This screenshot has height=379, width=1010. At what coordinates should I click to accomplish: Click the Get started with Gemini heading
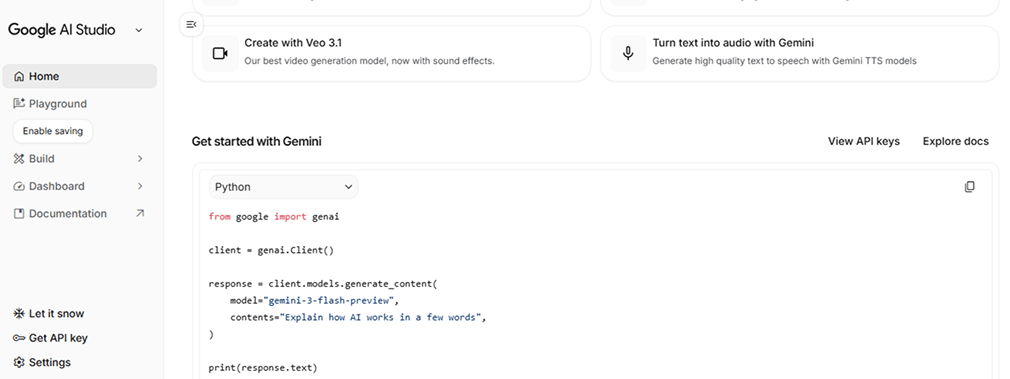coord(256,141)
